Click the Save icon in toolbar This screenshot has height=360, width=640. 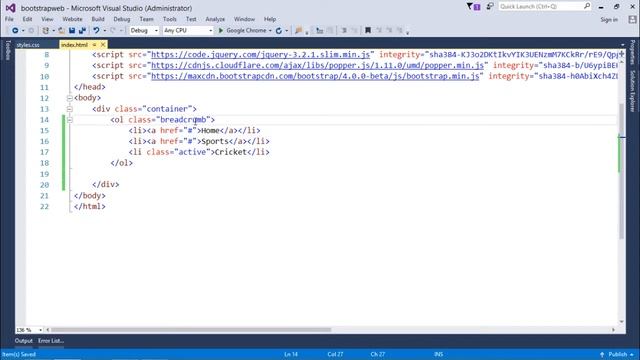tap(72, 31)
